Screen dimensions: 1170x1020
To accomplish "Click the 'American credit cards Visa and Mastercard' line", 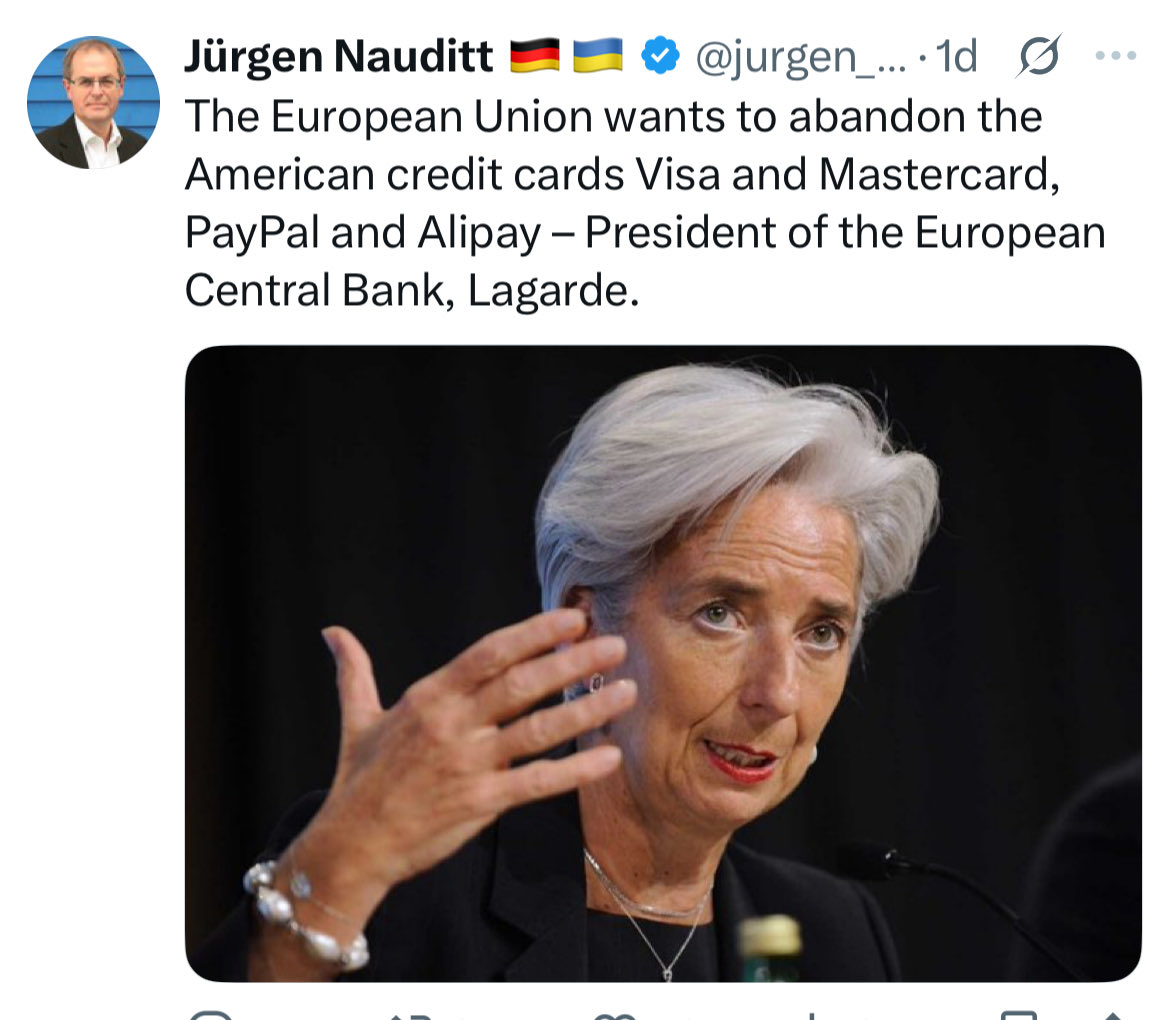I will pyautogui.click(x=622, y=175).
